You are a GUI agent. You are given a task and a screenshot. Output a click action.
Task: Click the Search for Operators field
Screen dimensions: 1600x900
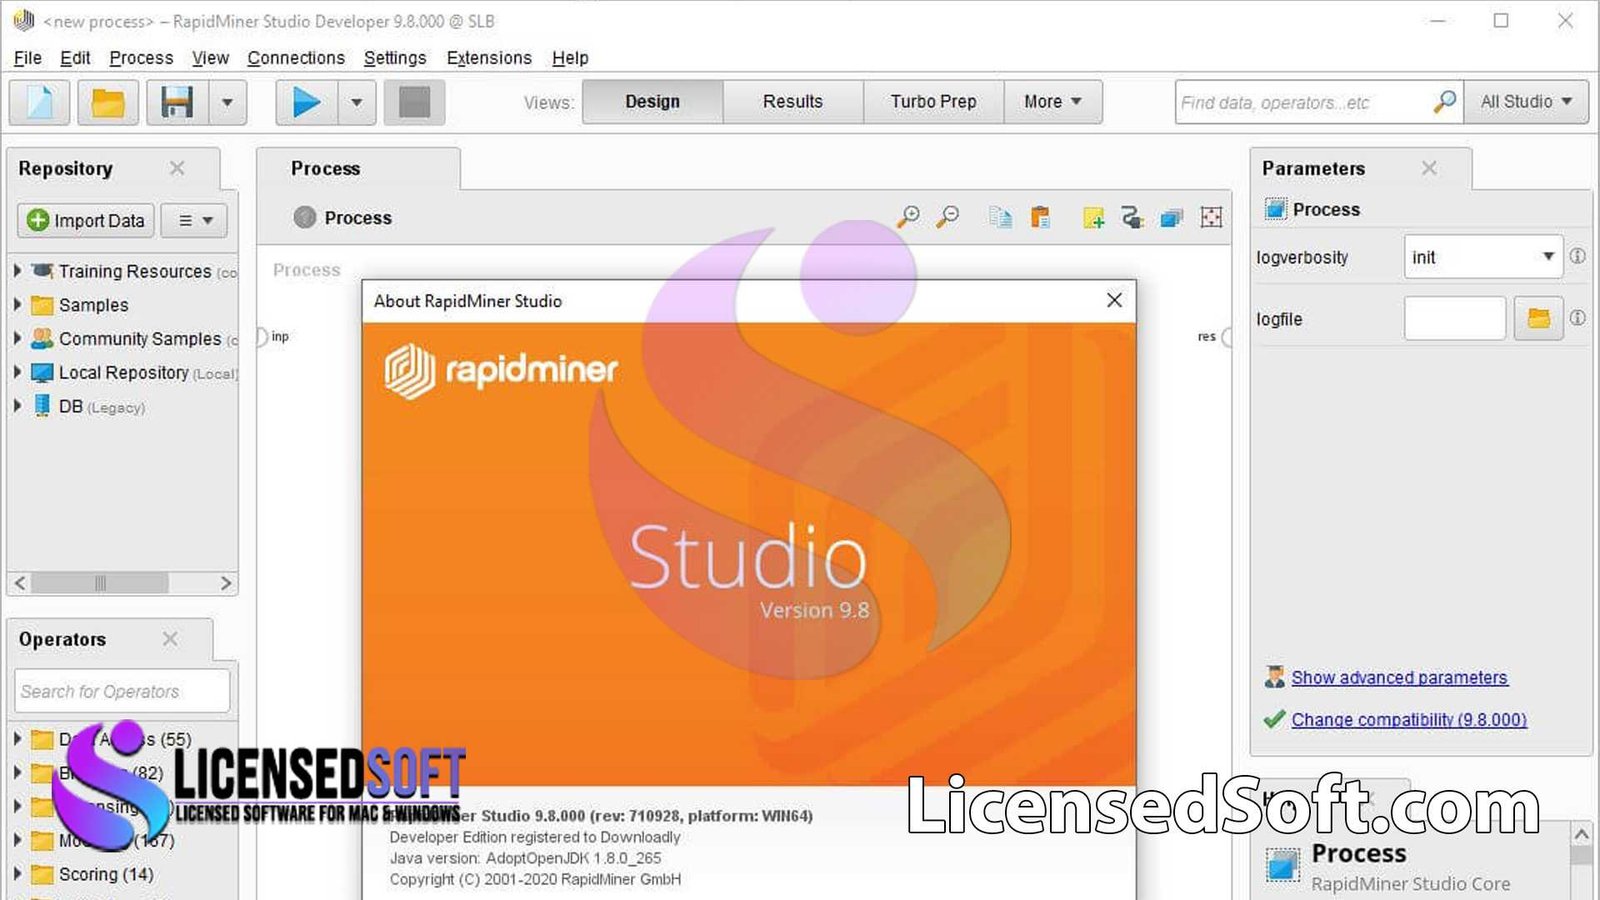click(x=121, y=691)
